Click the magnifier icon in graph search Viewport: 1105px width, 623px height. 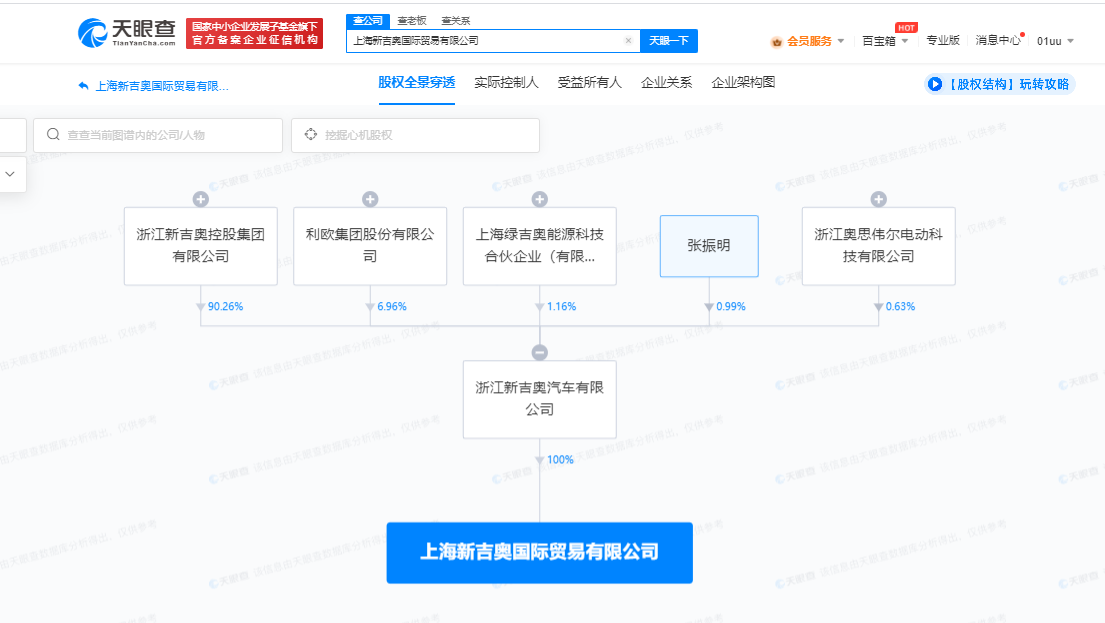click(x=53, y=135)
